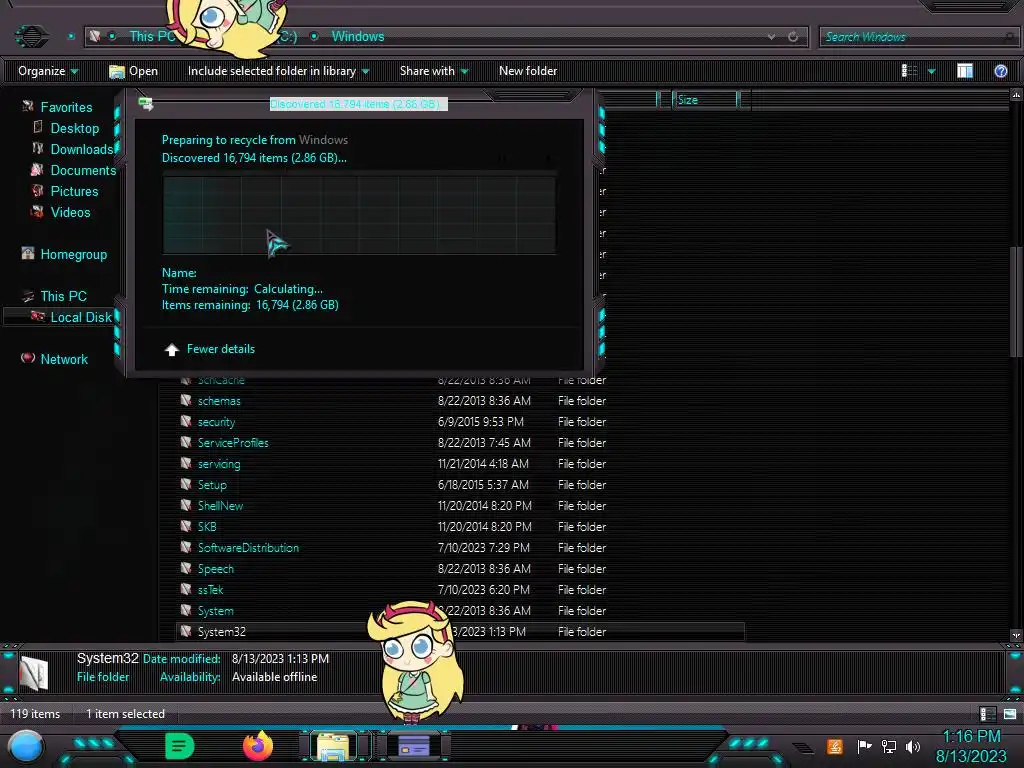Click the clock showing 1:16 PM
The width and height of the screenshot is (1024, 768).
pos(971,736)
